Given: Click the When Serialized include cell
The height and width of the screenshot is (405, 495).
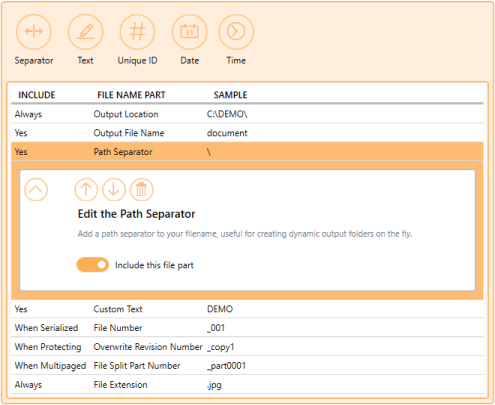Looking at the screenshot, I should click(x=46, y=328).
